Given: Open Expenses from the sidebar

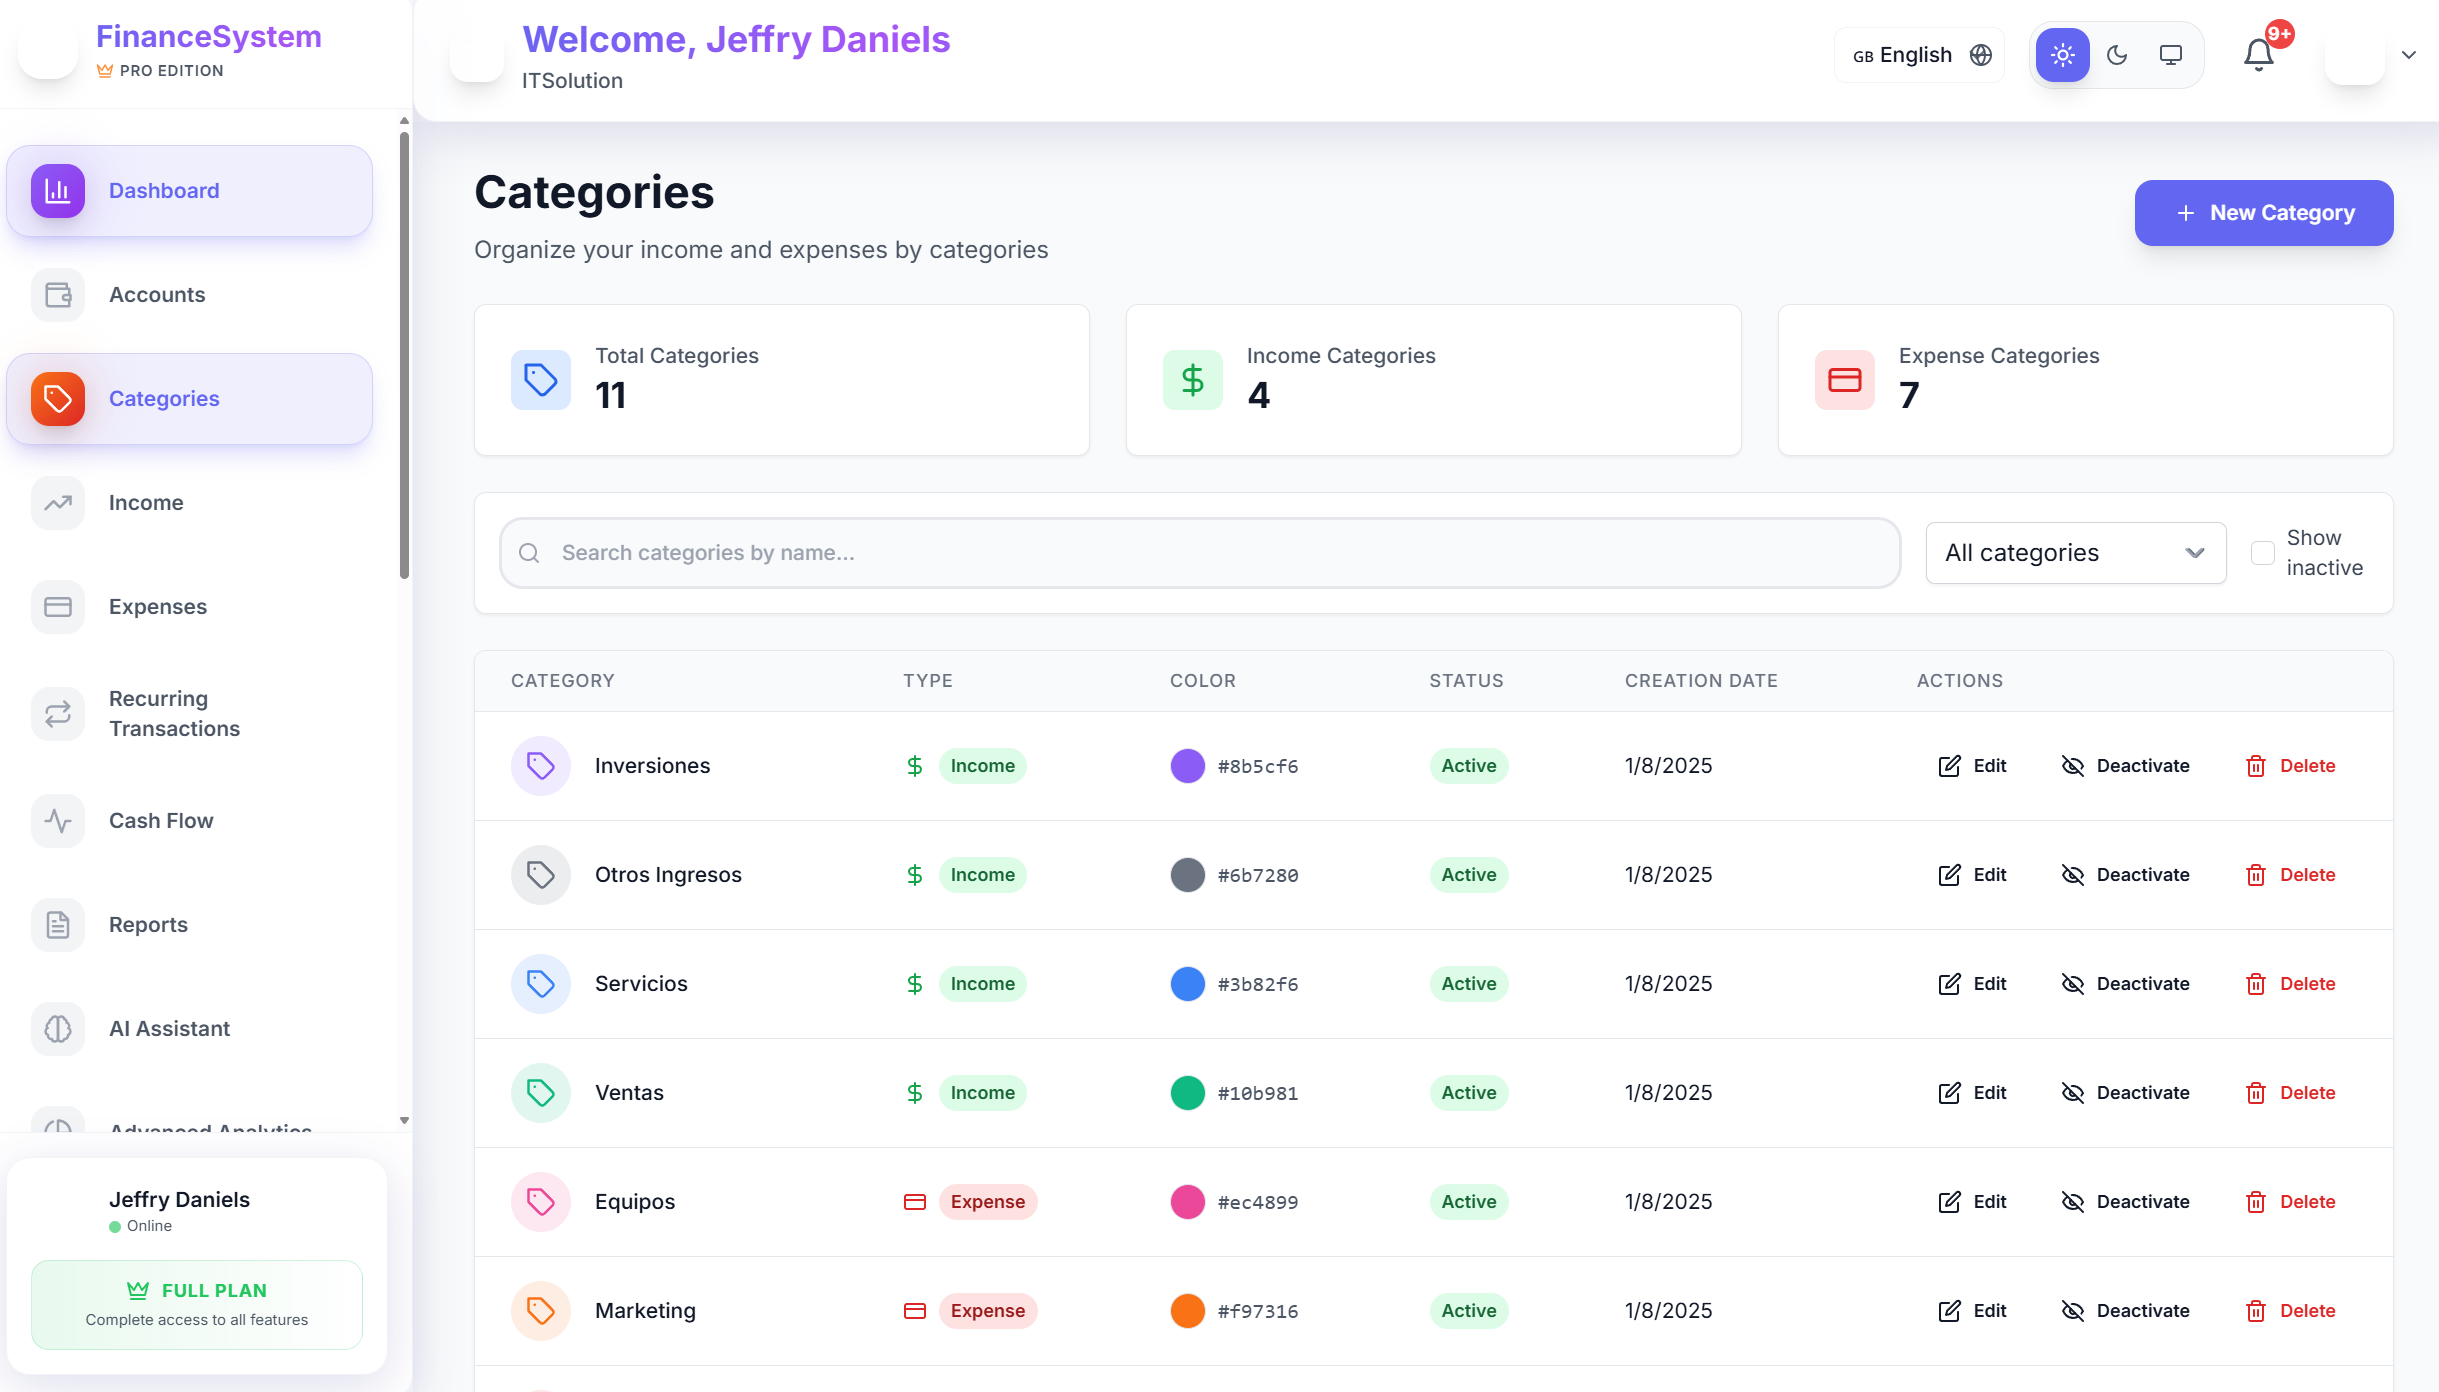Looking at the screenshot, I should 157,607.
